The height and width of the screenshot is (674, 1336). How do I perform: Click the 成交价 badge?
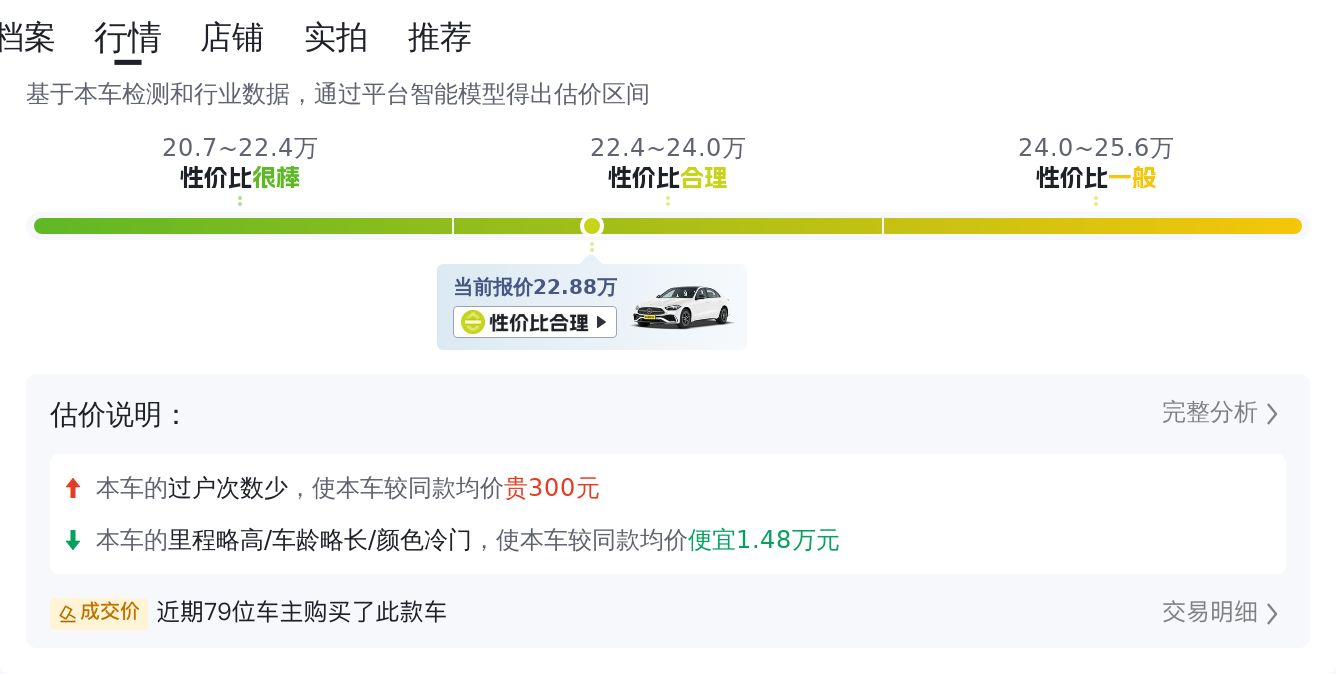coord(99,613)
